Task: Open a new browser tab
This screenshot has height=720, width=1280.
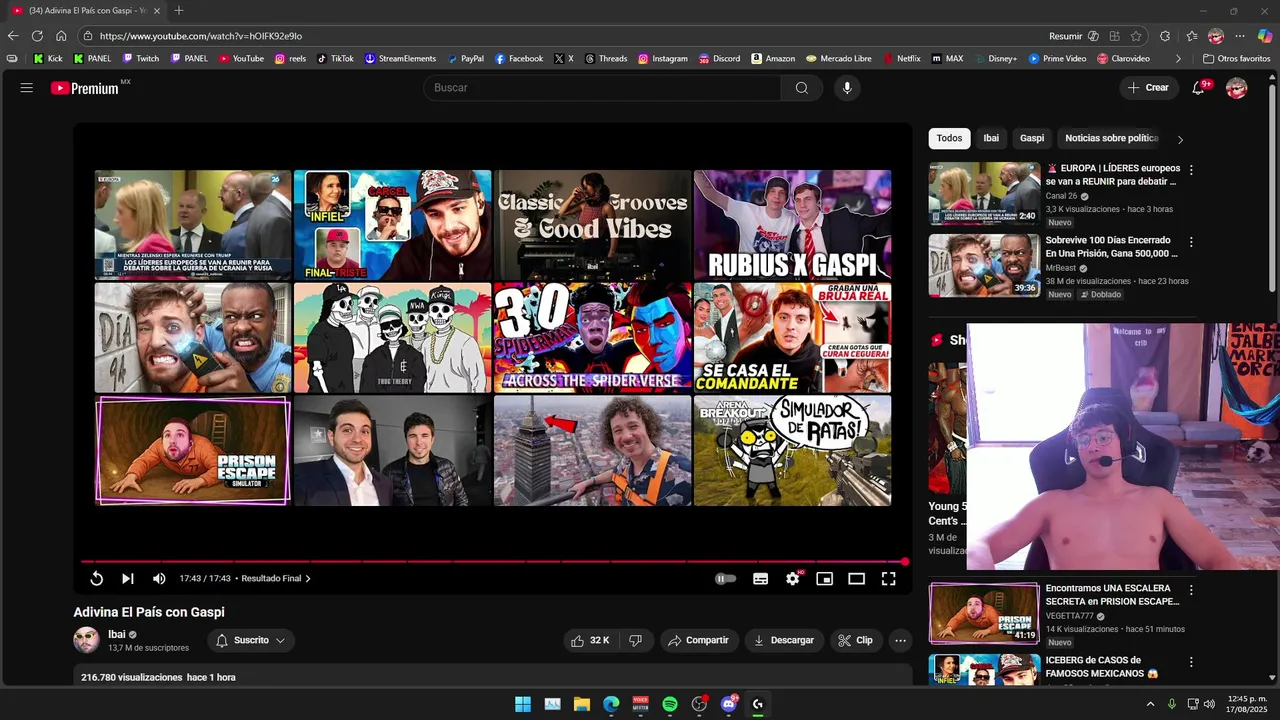Action: [x=179, y=11]
